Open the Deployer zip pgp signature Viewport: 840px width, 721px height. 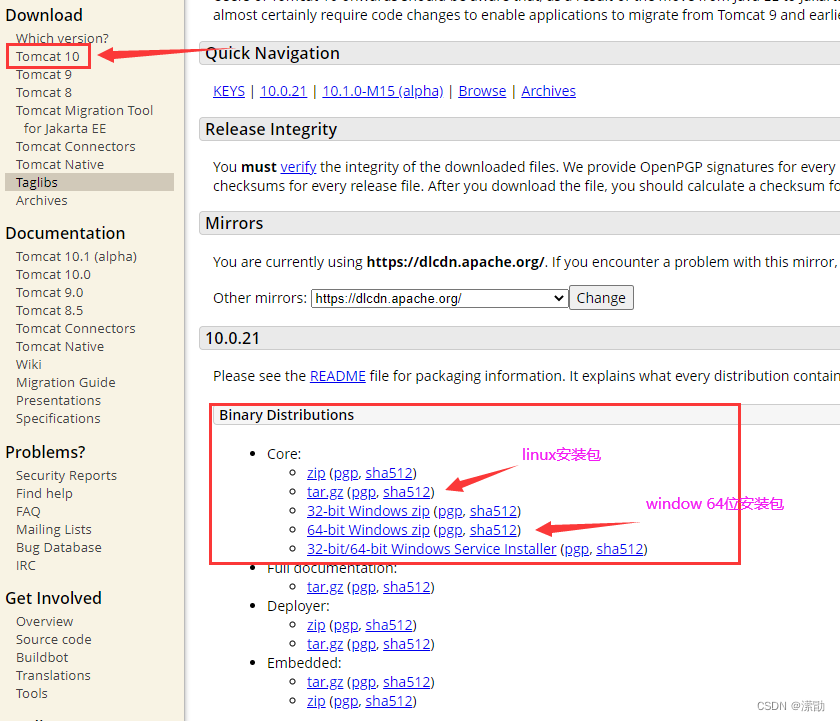(346, 626)
